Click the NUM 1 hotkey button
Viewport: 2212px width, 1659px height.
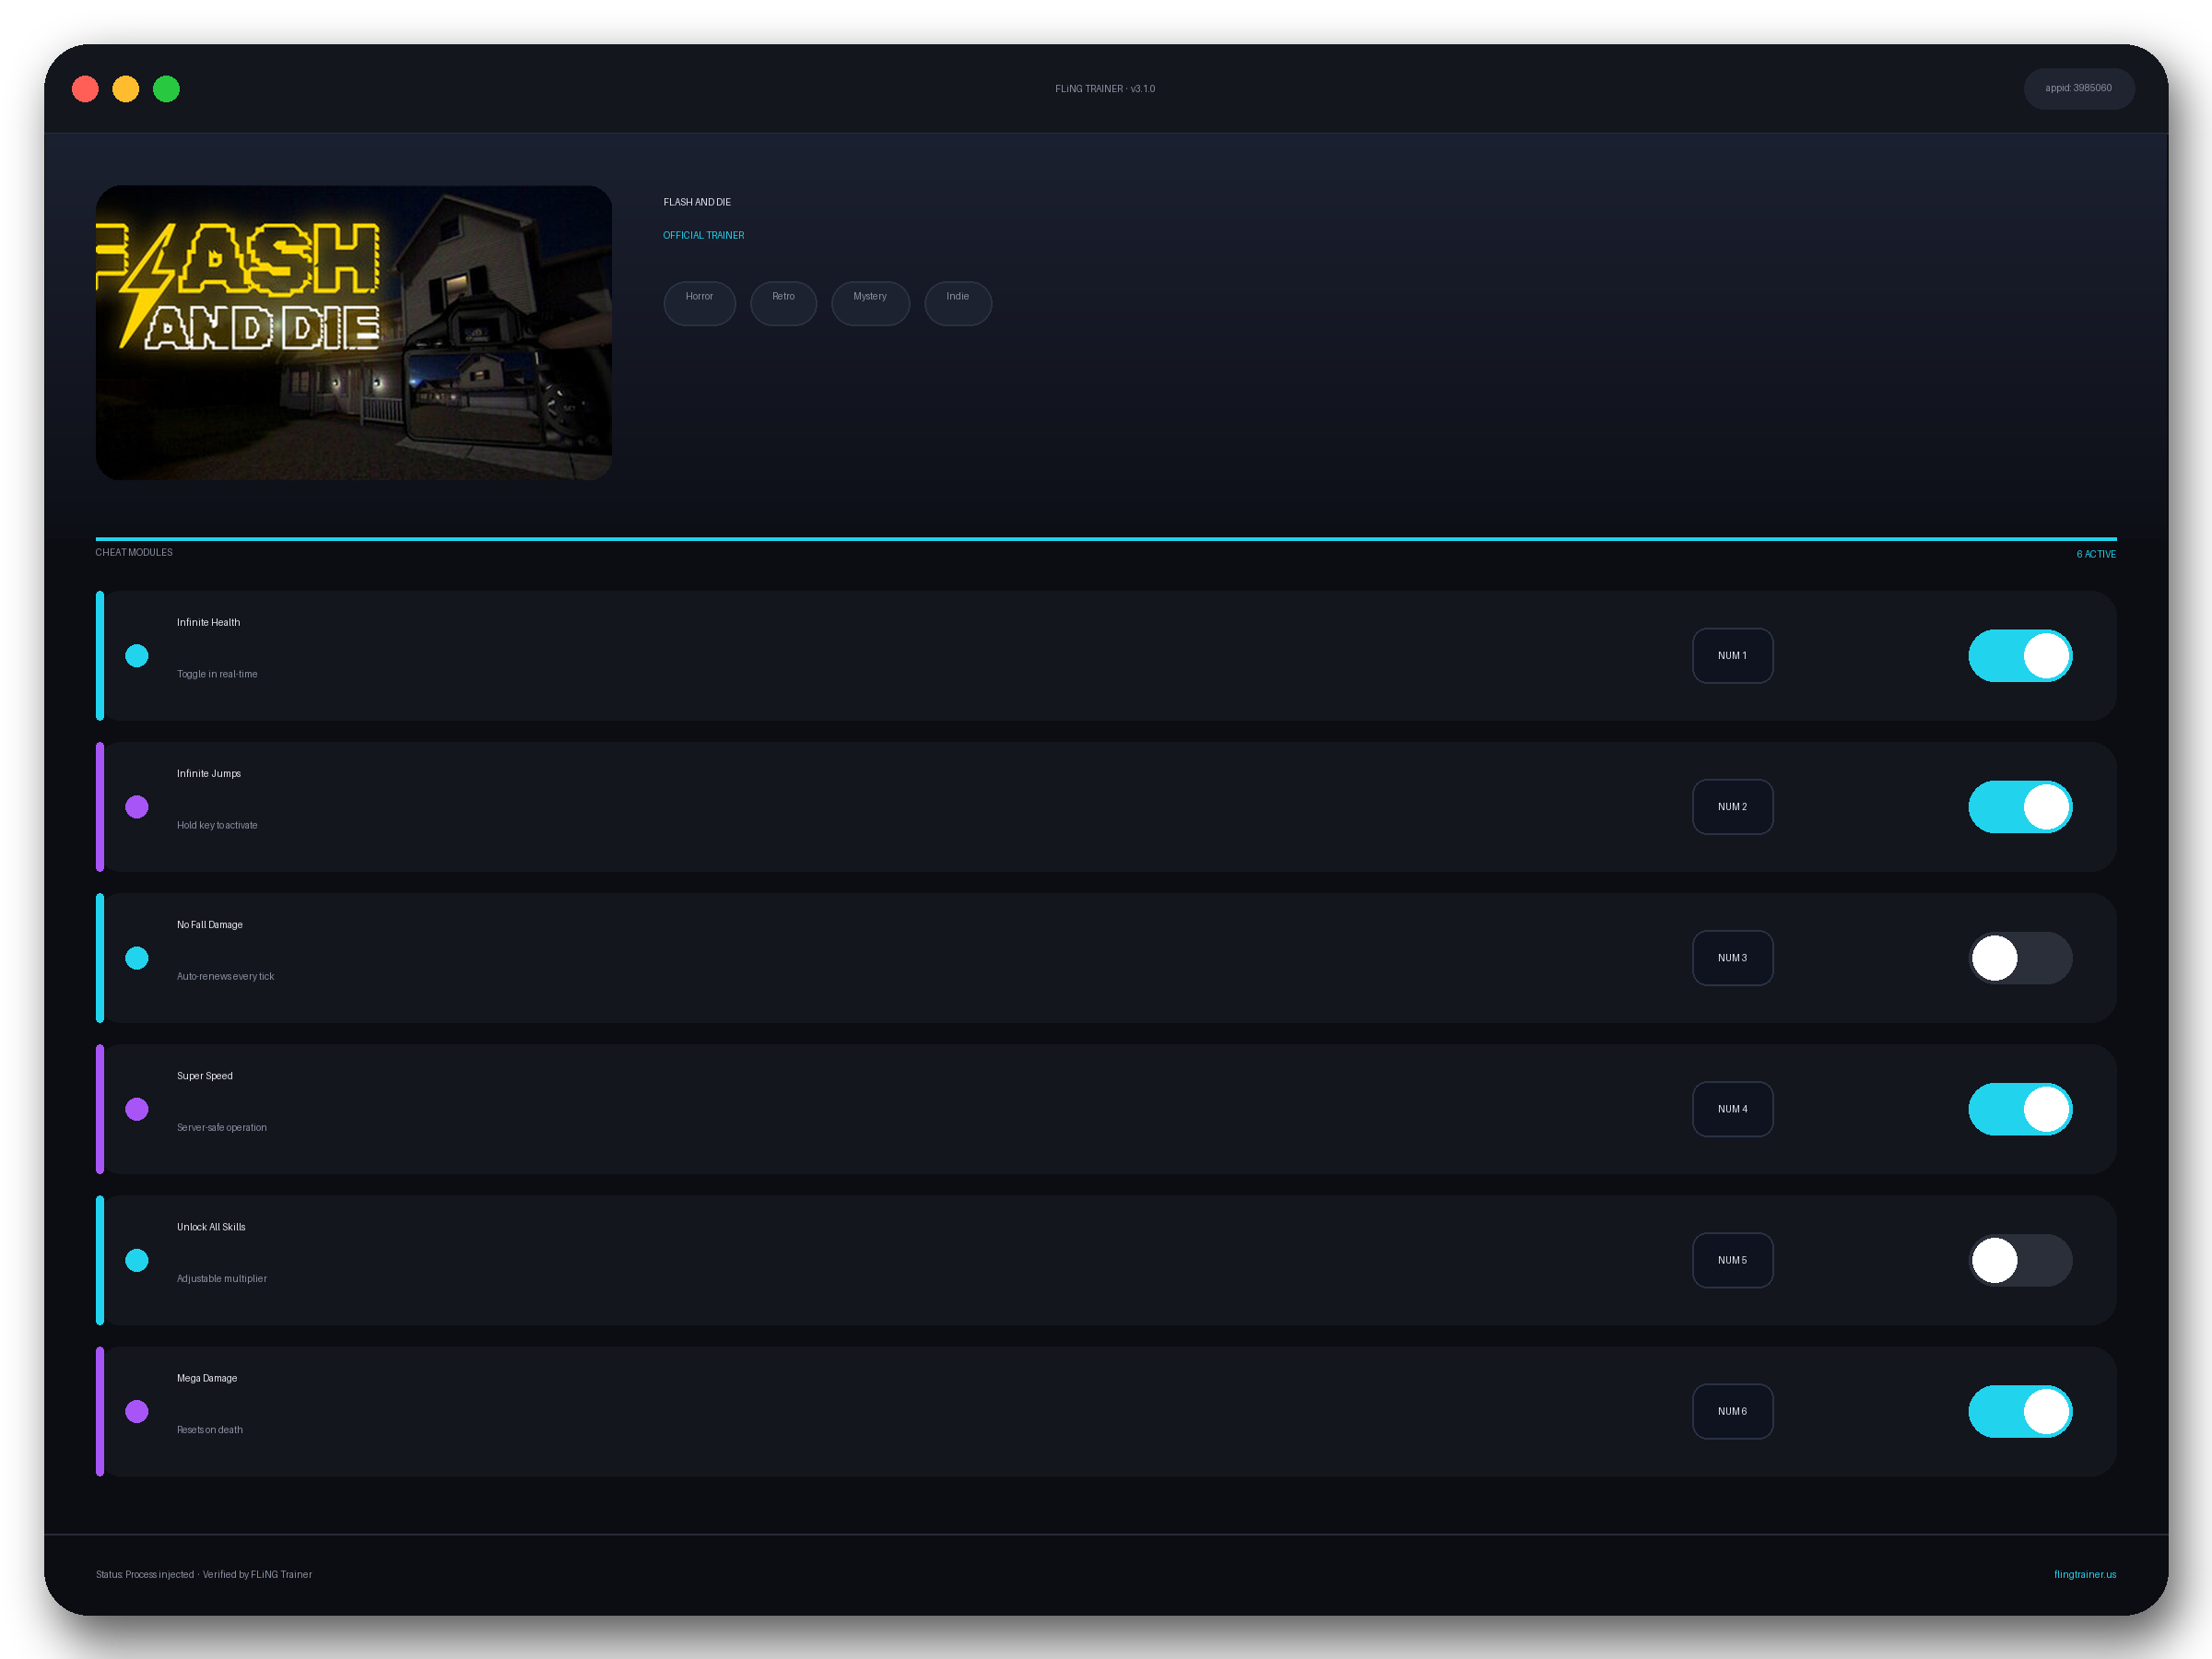(x=1732, y=656)
